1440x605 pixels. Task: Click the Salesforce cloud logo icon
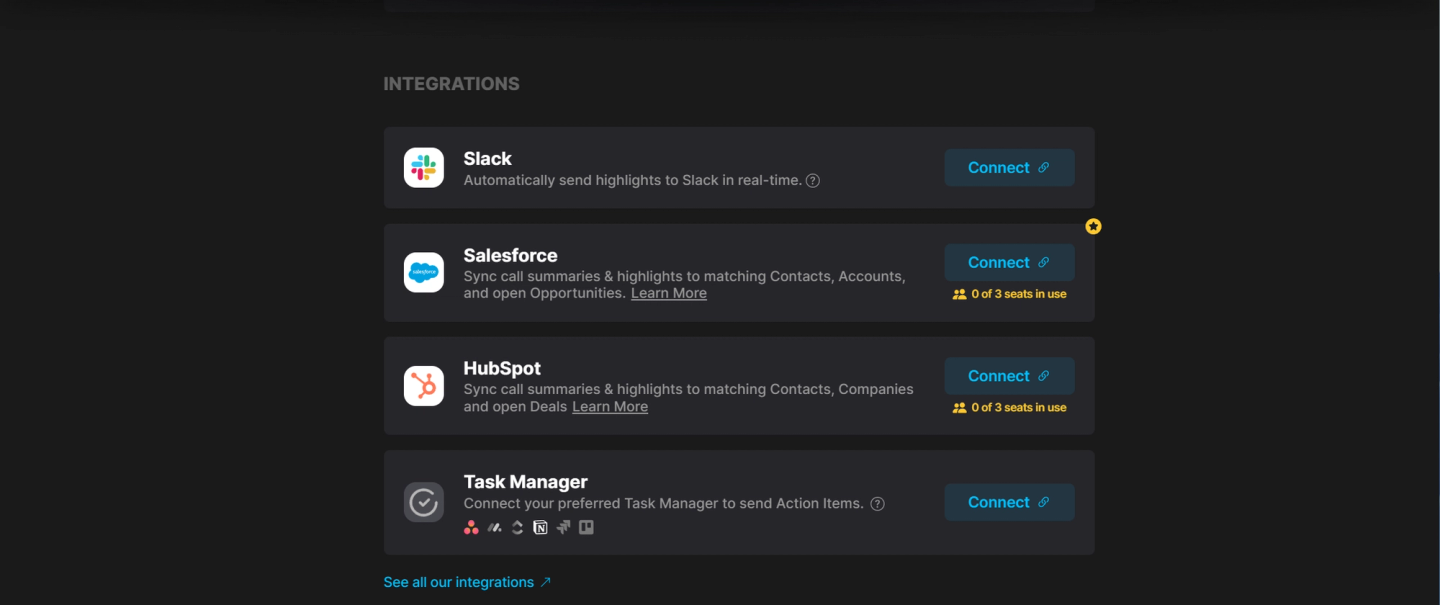pyautogui.click(x=424, y=272)
